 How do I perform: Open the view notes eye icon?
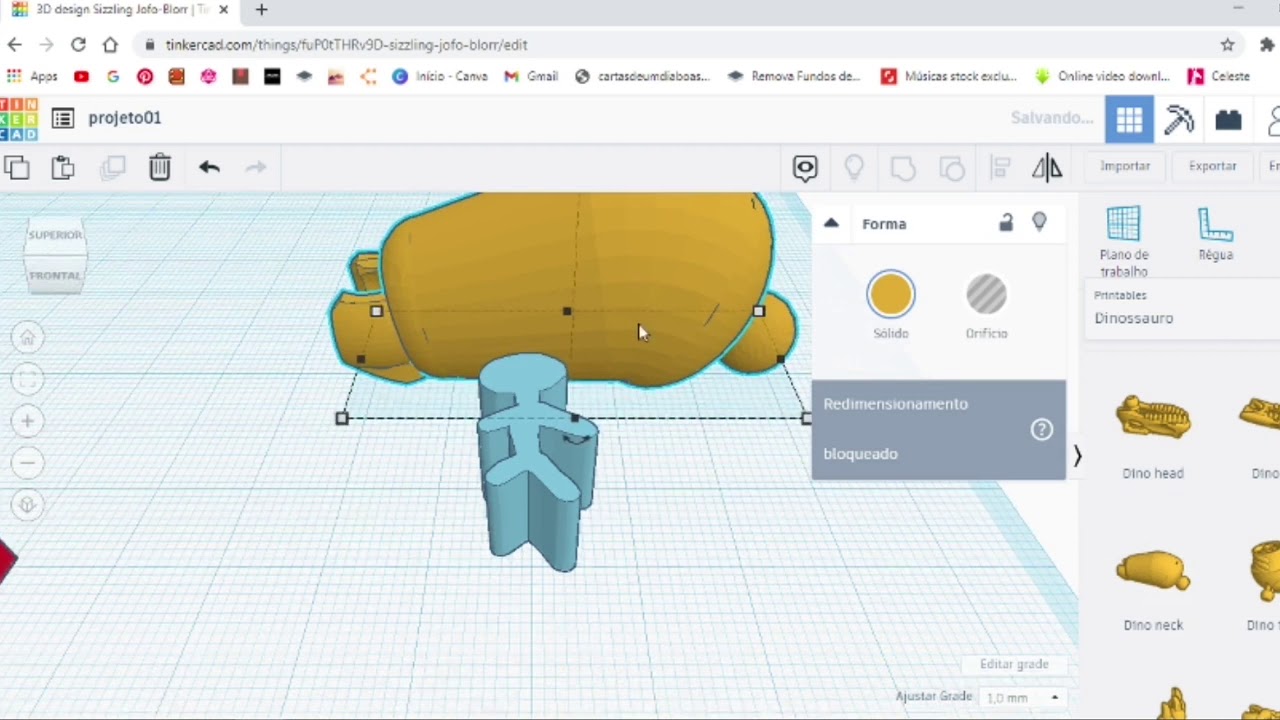(805, 168)
